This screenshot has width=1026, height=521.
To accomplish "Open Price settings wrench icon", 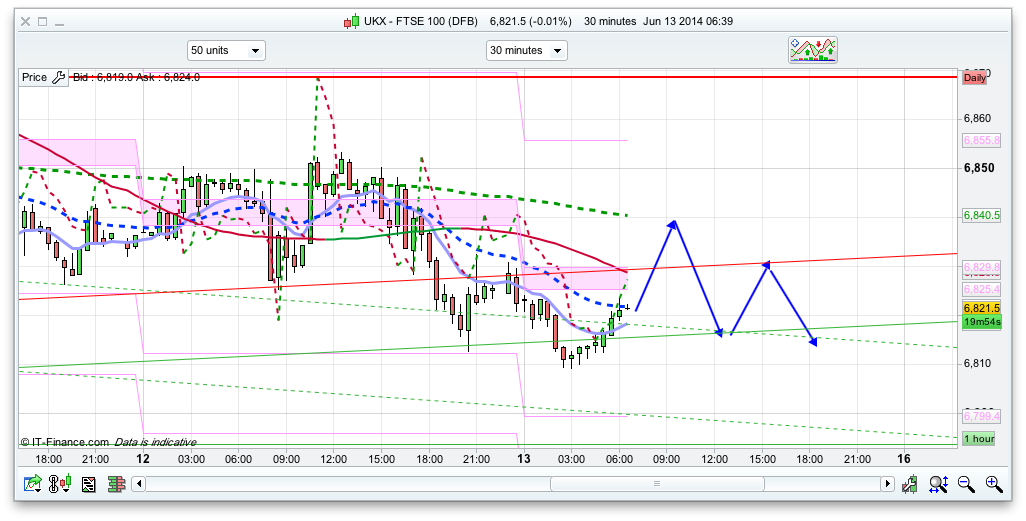I will [x=58, y=77].
